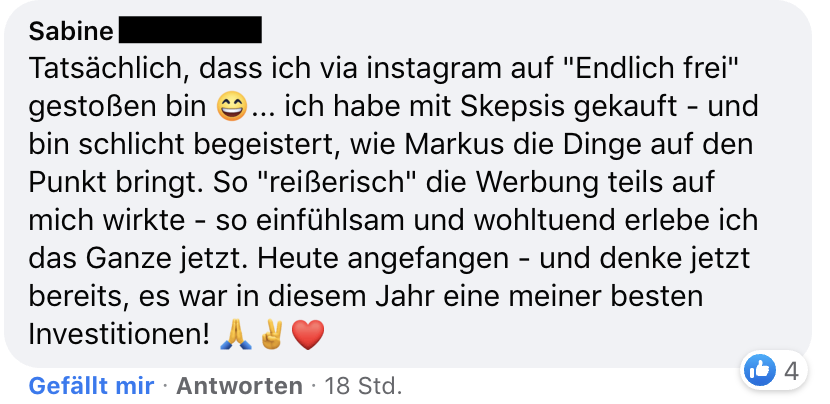Click the victory hand emoji
This screenshot has width=830, height=404.
point(272,335)
